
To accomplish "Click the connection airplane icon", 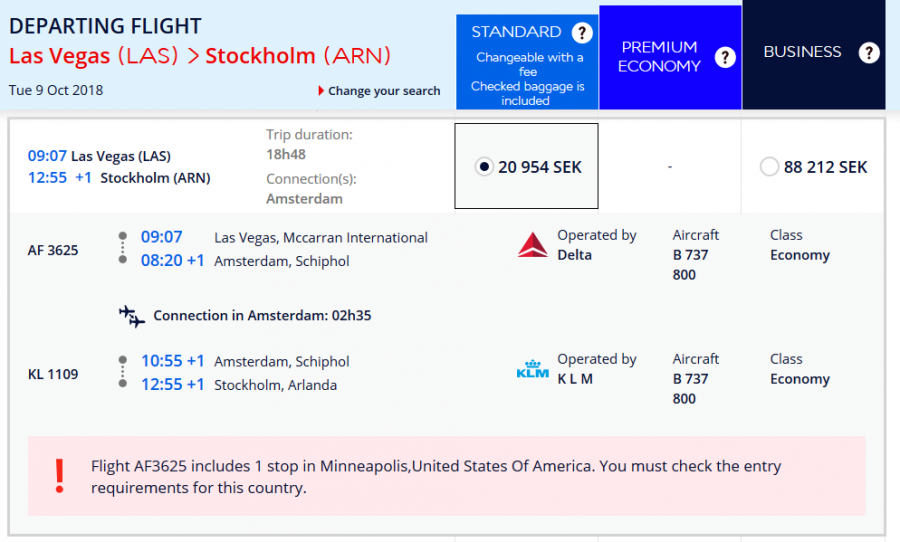I will (x=132, y=316).
